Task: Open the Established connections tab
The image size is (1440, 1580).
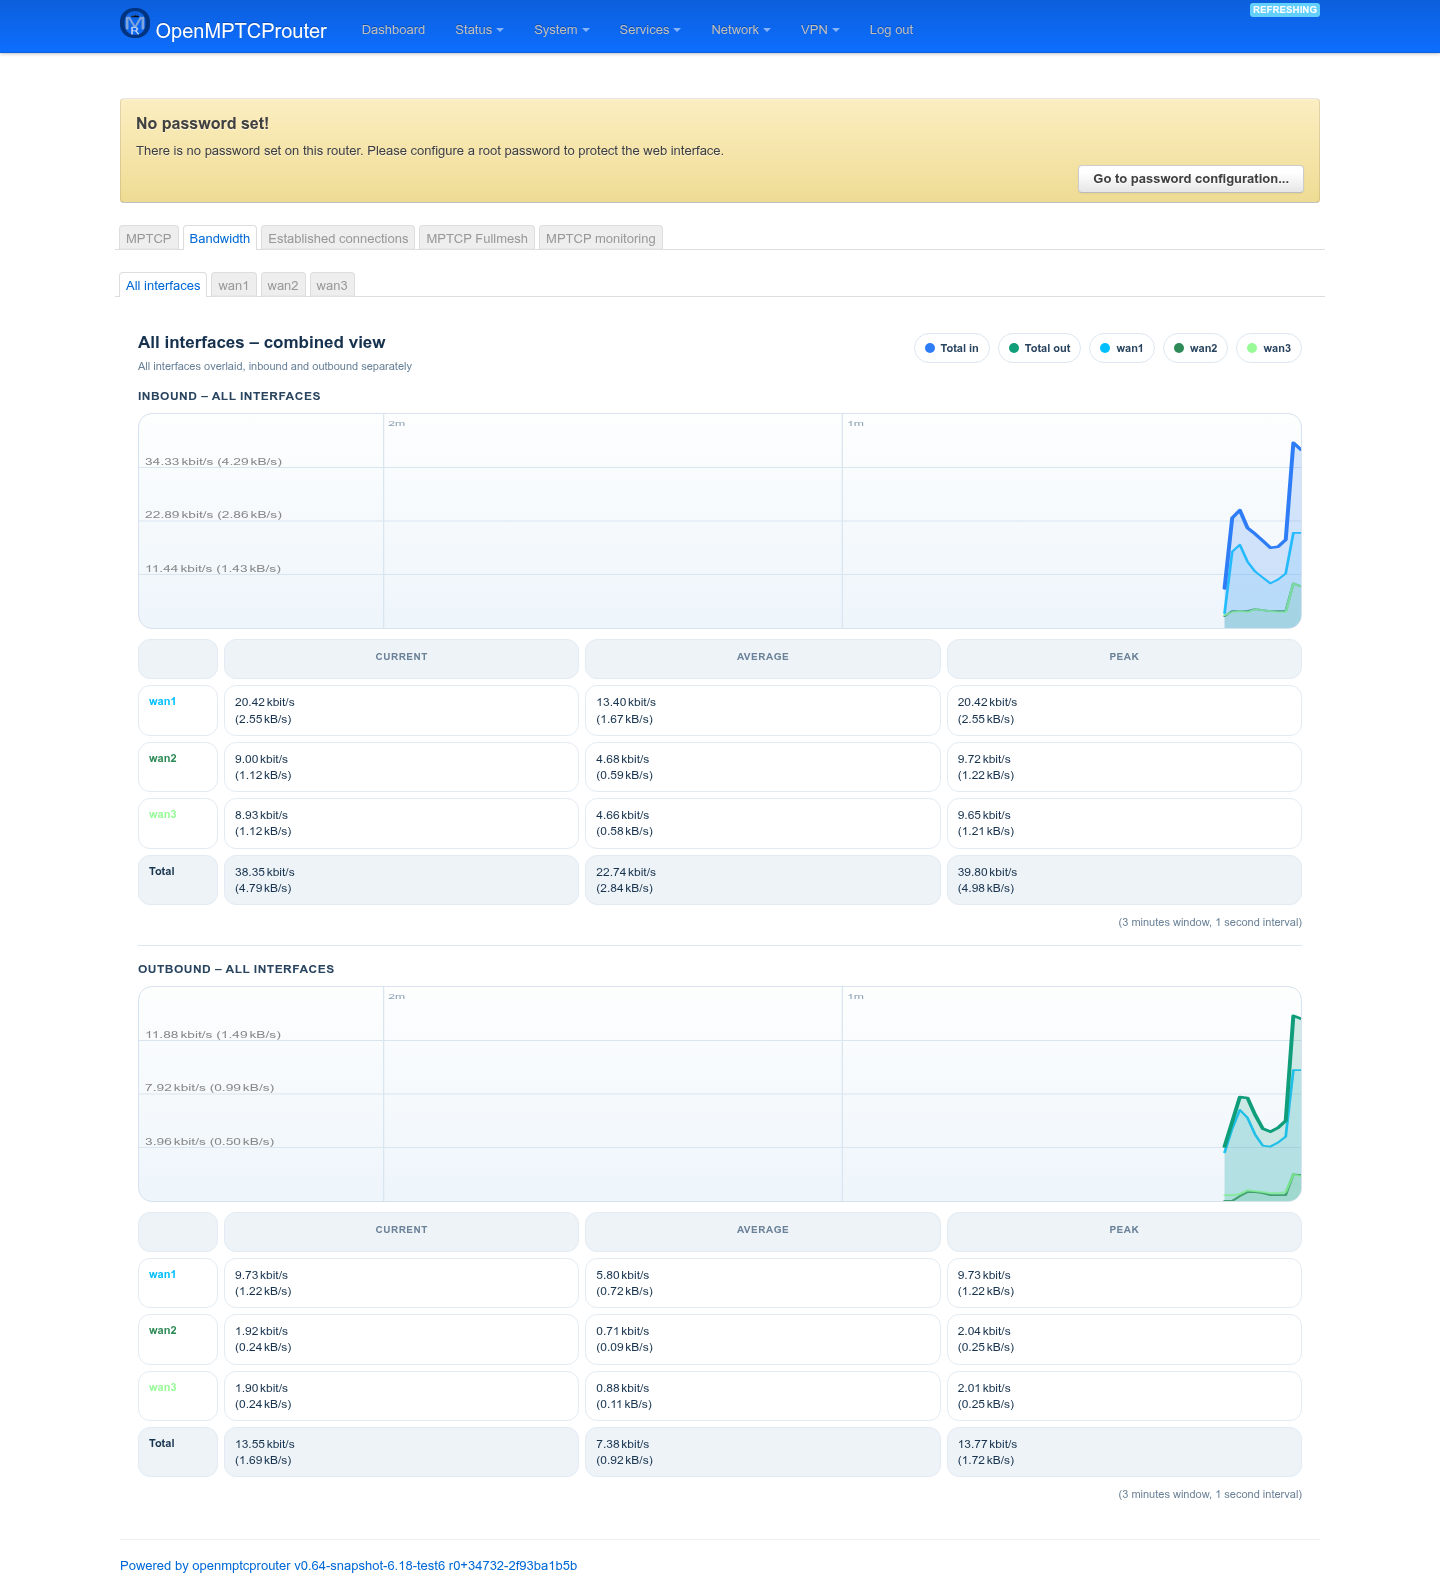Action: (338, 238)
